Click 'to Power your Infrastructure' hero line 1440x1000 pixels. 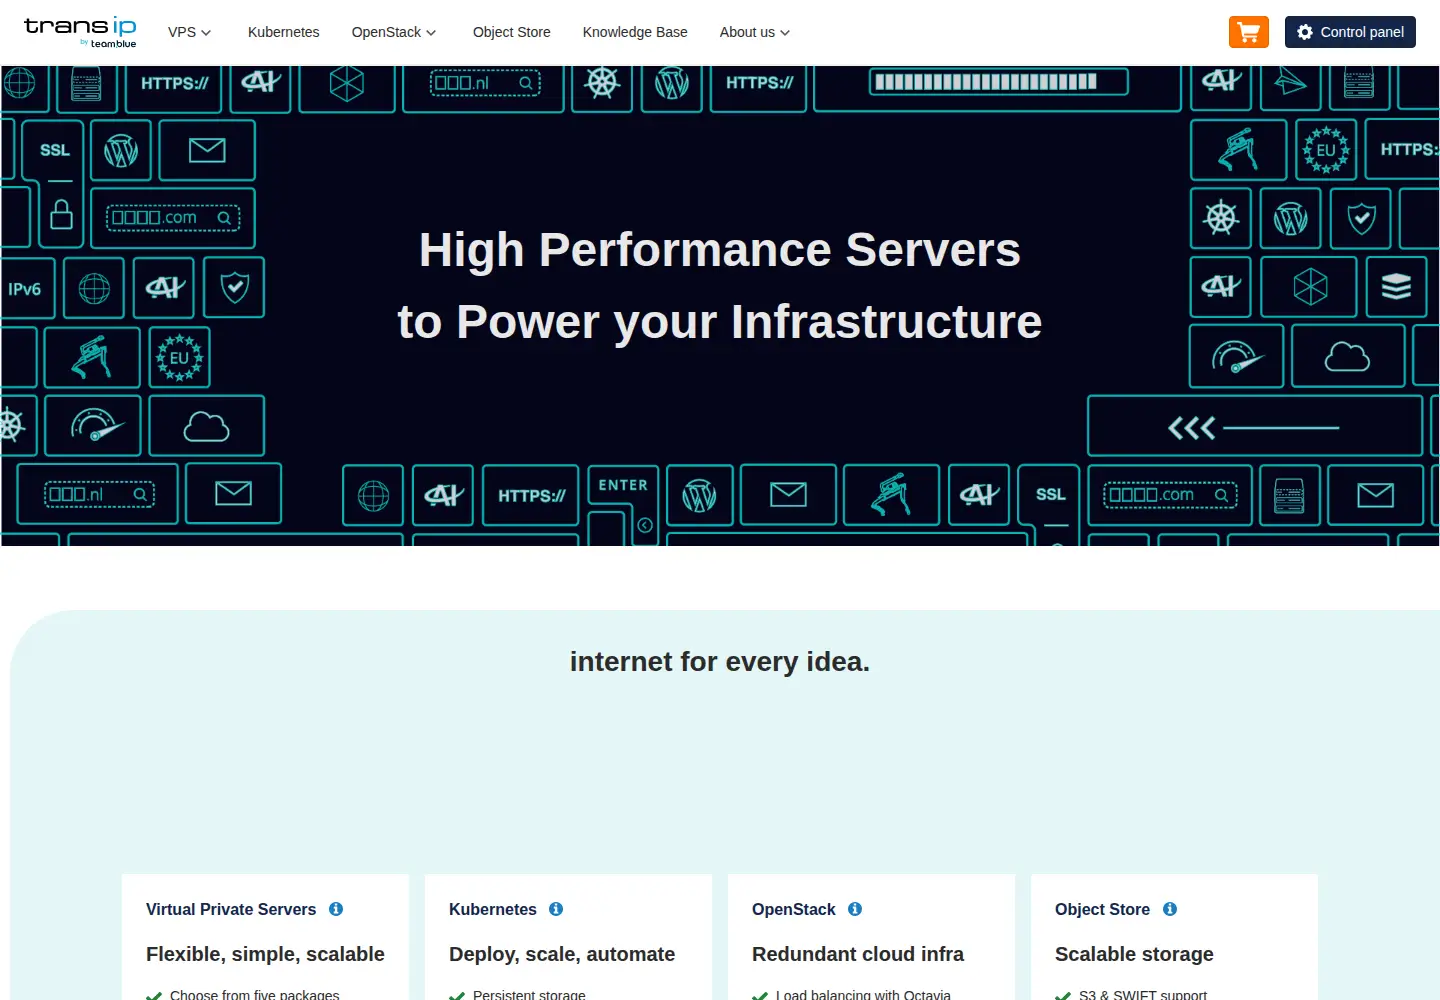click(720, 322)
